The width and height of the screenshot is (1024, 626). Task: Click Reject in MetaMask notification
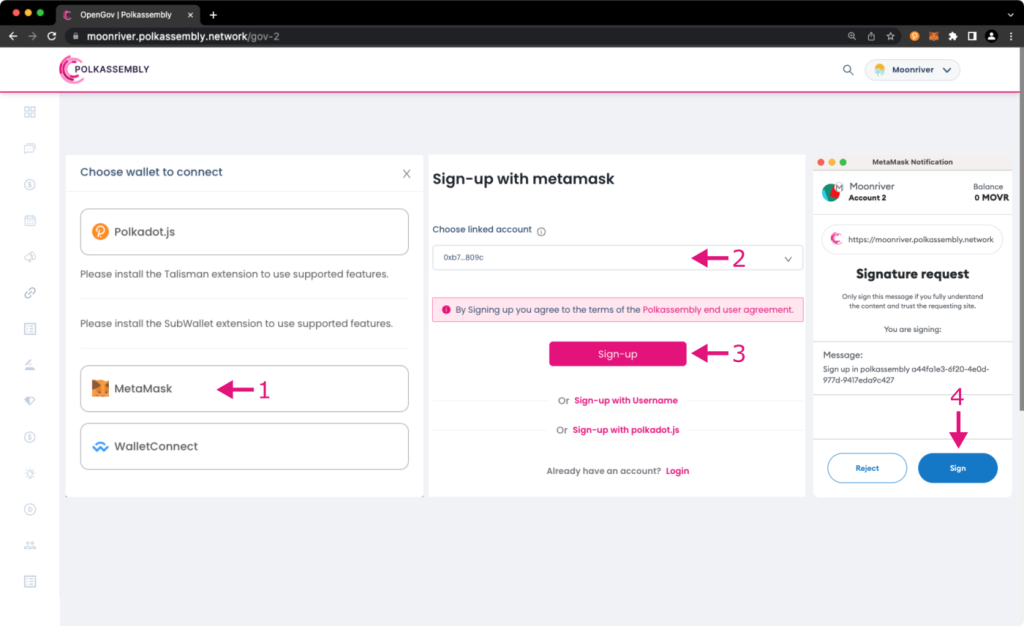point(867,468)
